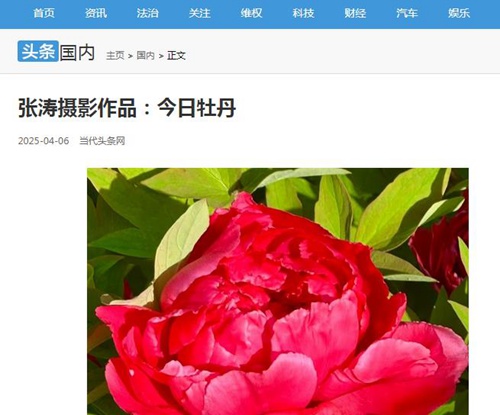Open the 维权 section
This screenshot has width=500, height=415.
tap(251, 13)
